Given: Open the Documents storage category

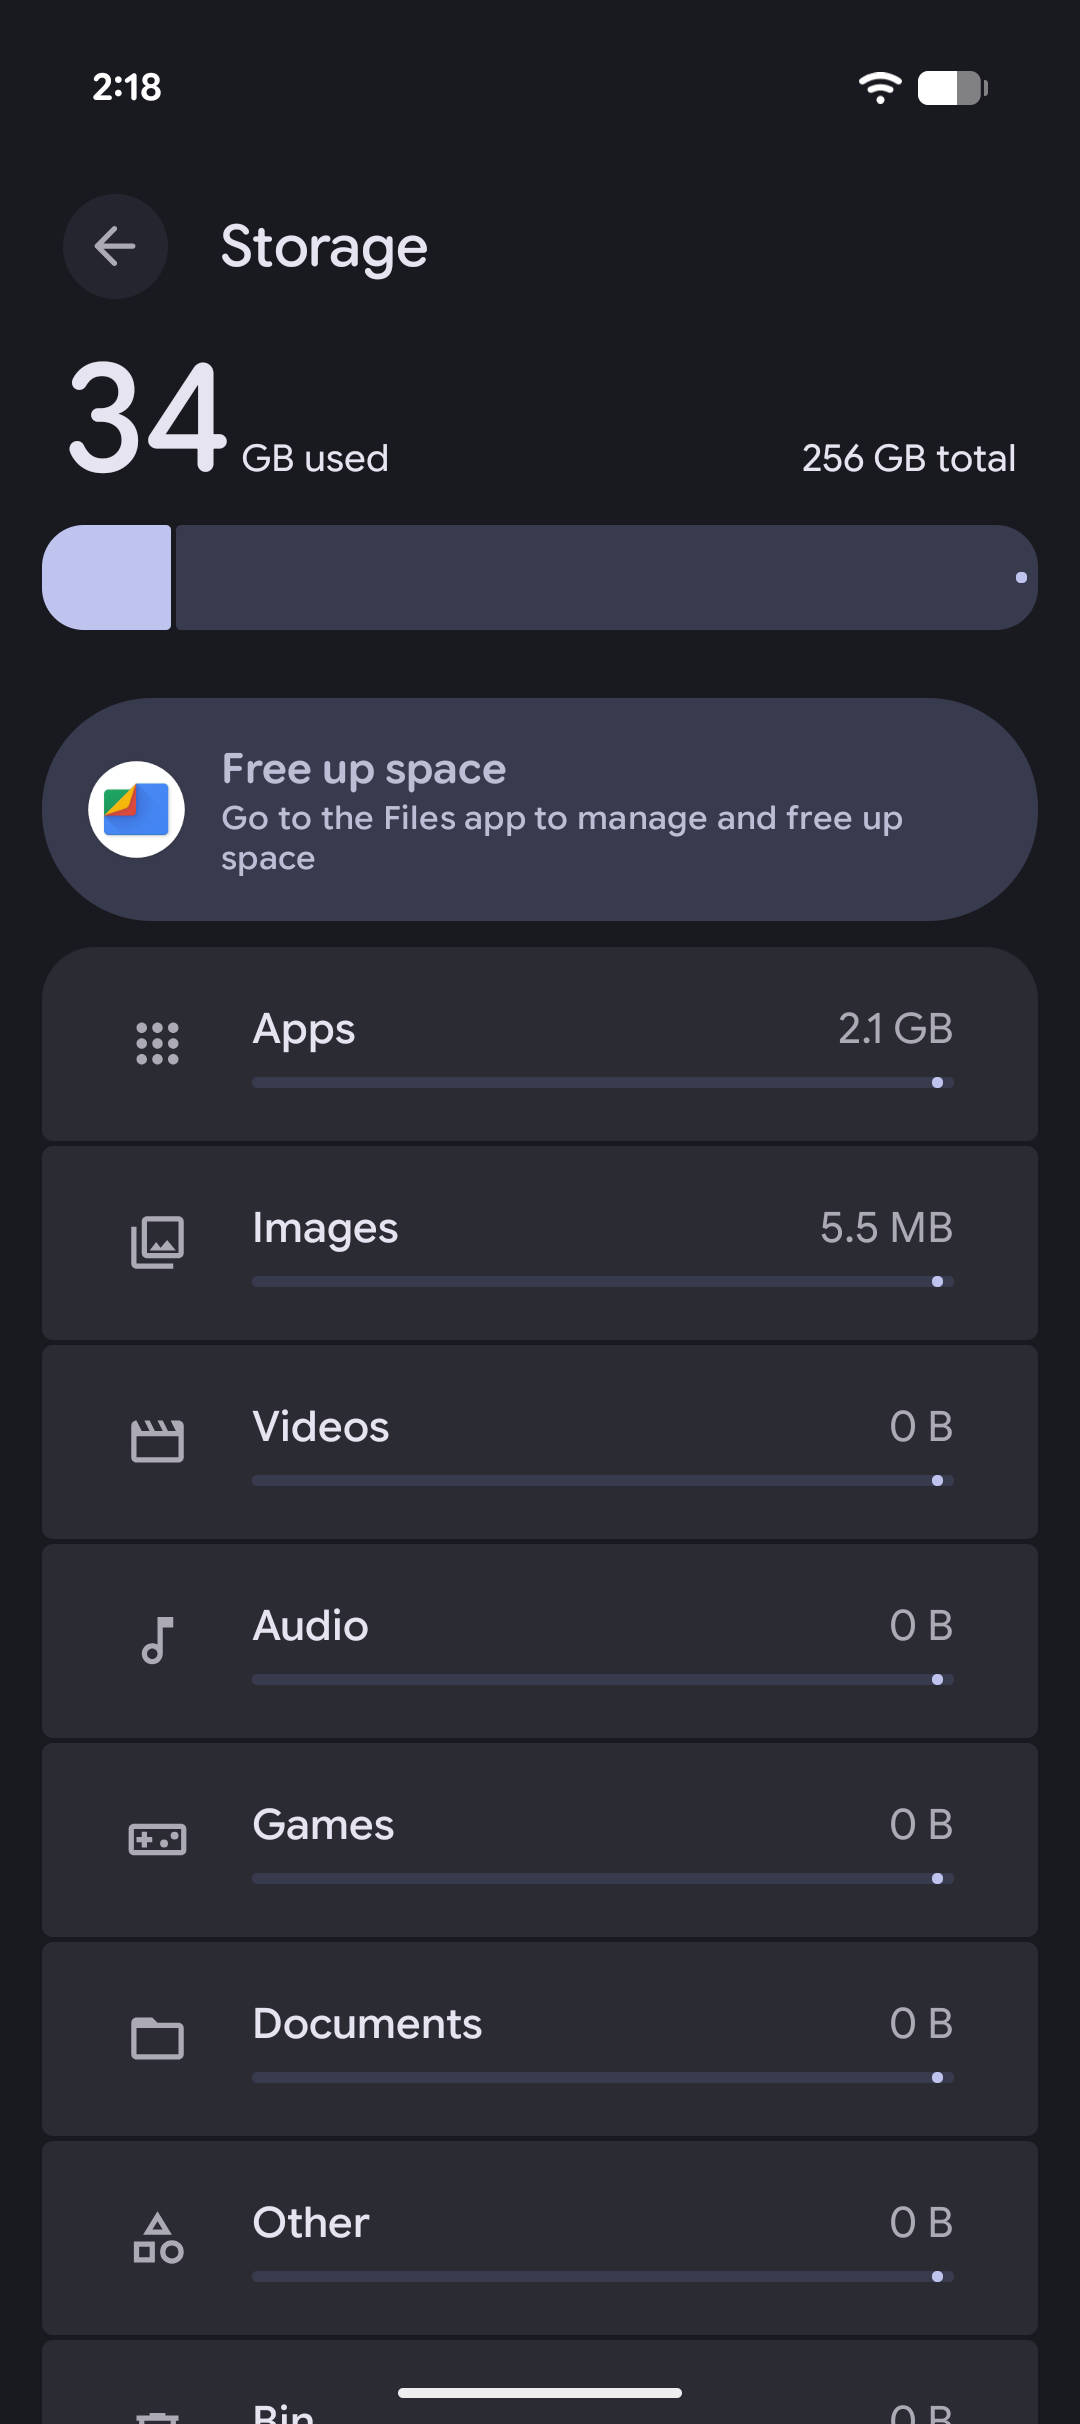Looking at the screenshot, I should [x=540, y=2039].
